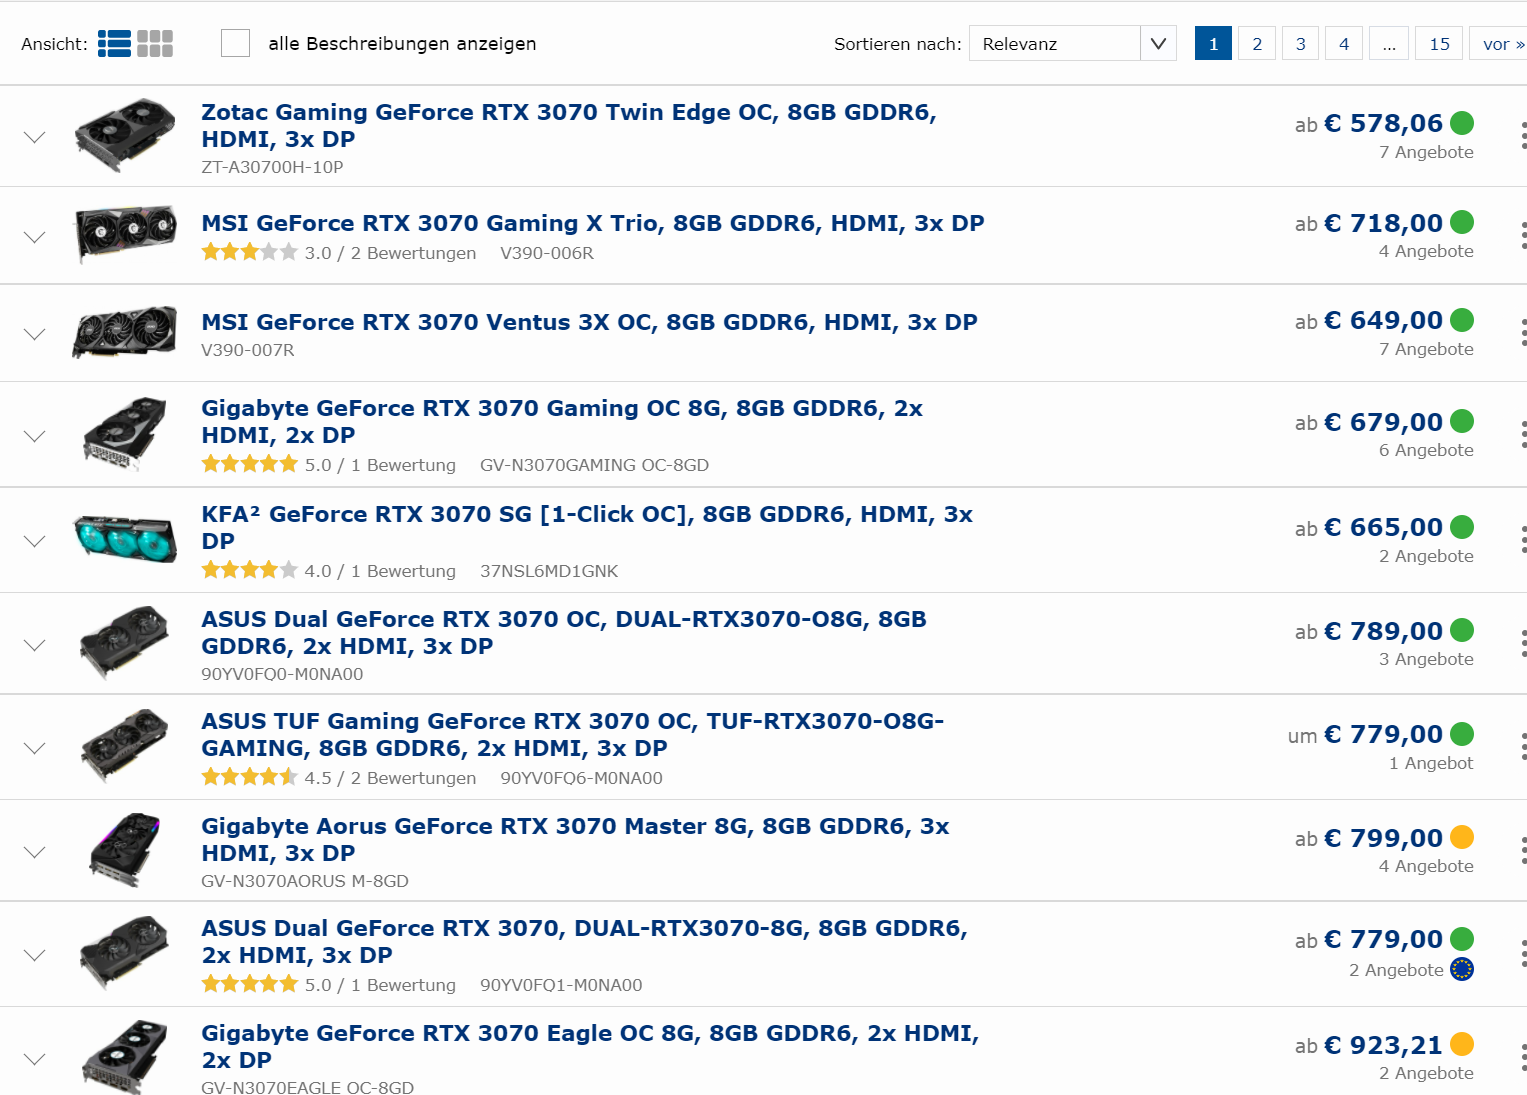Go to results page 15

pyautogui.click(x=1439, y=44)
